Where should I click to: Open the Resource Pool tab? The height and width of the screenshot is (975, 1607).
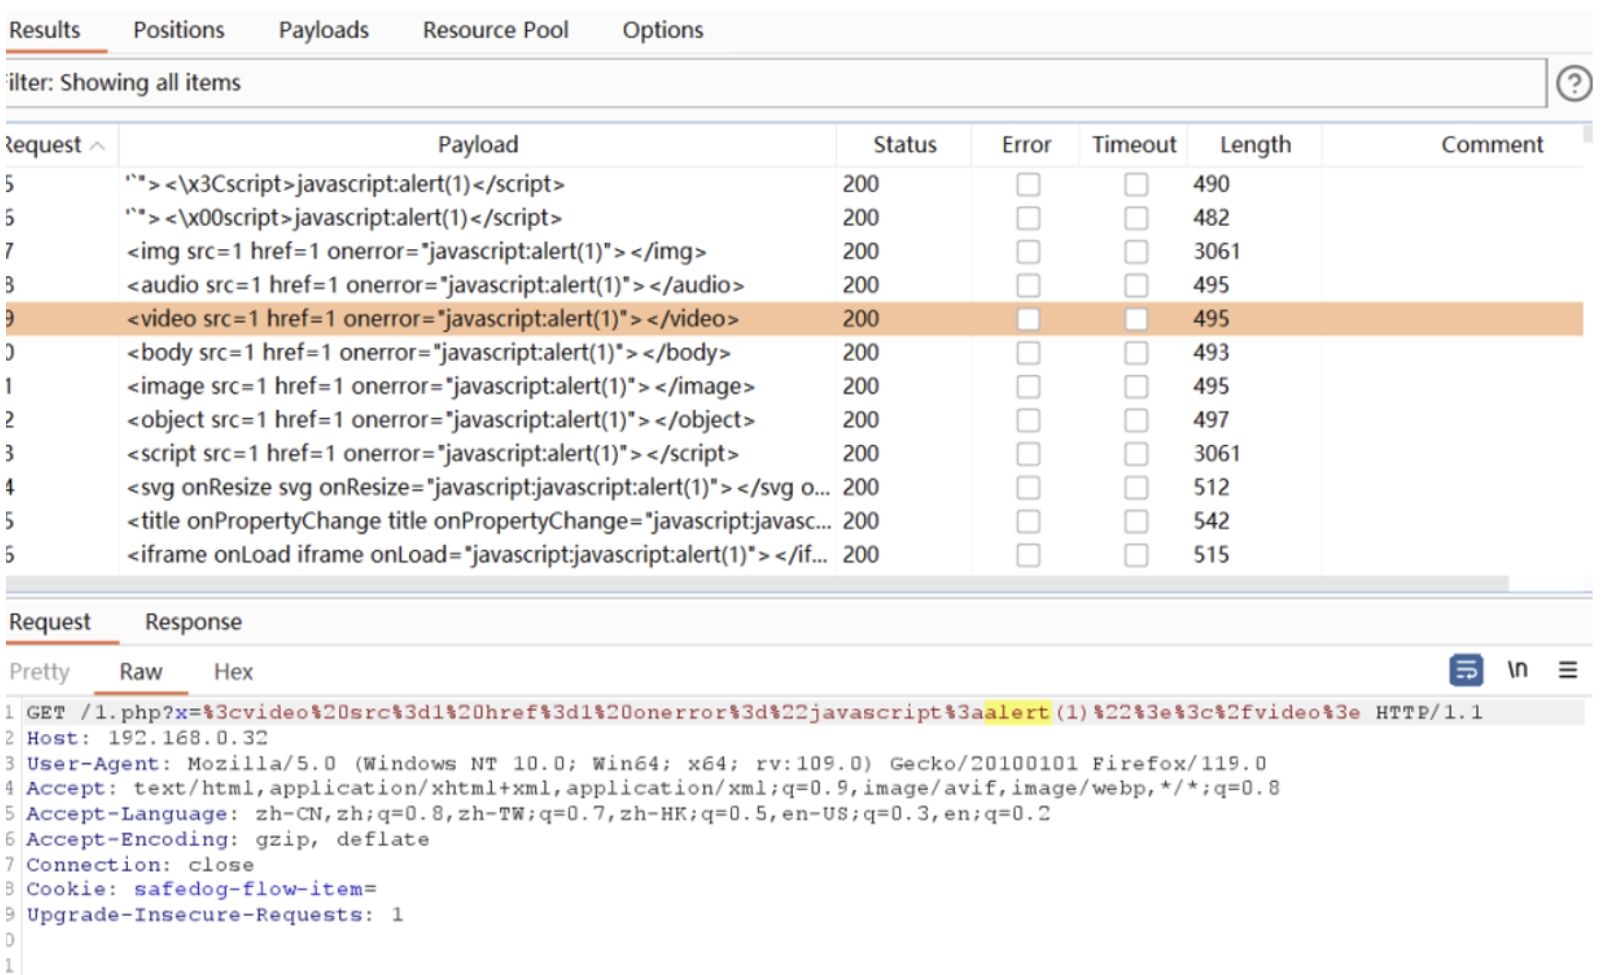[496, 30]
